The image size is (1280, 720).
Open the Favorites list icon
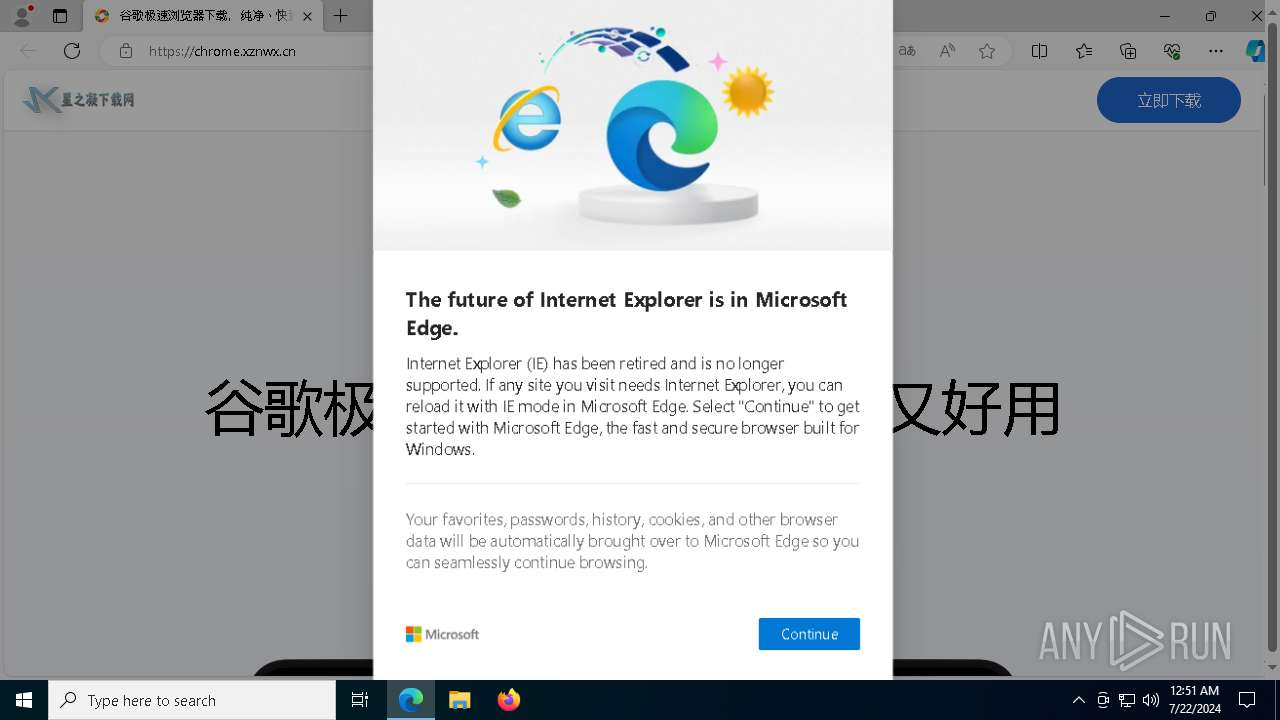click(x=1084, y=51)
